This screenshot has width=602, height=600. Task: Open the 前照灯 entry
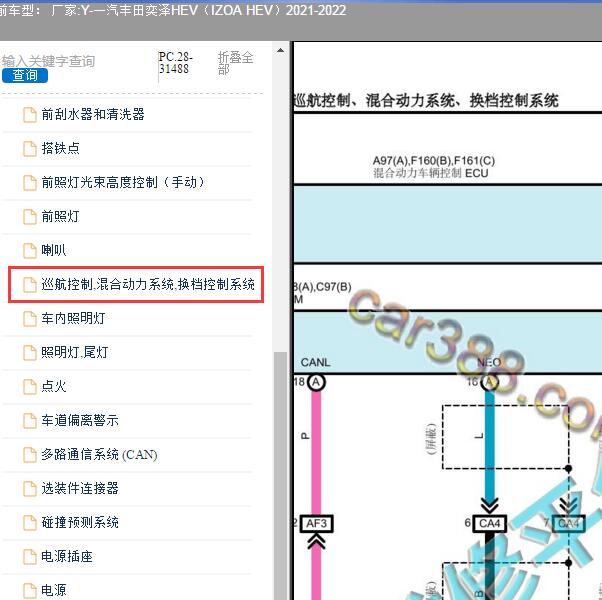60,216
